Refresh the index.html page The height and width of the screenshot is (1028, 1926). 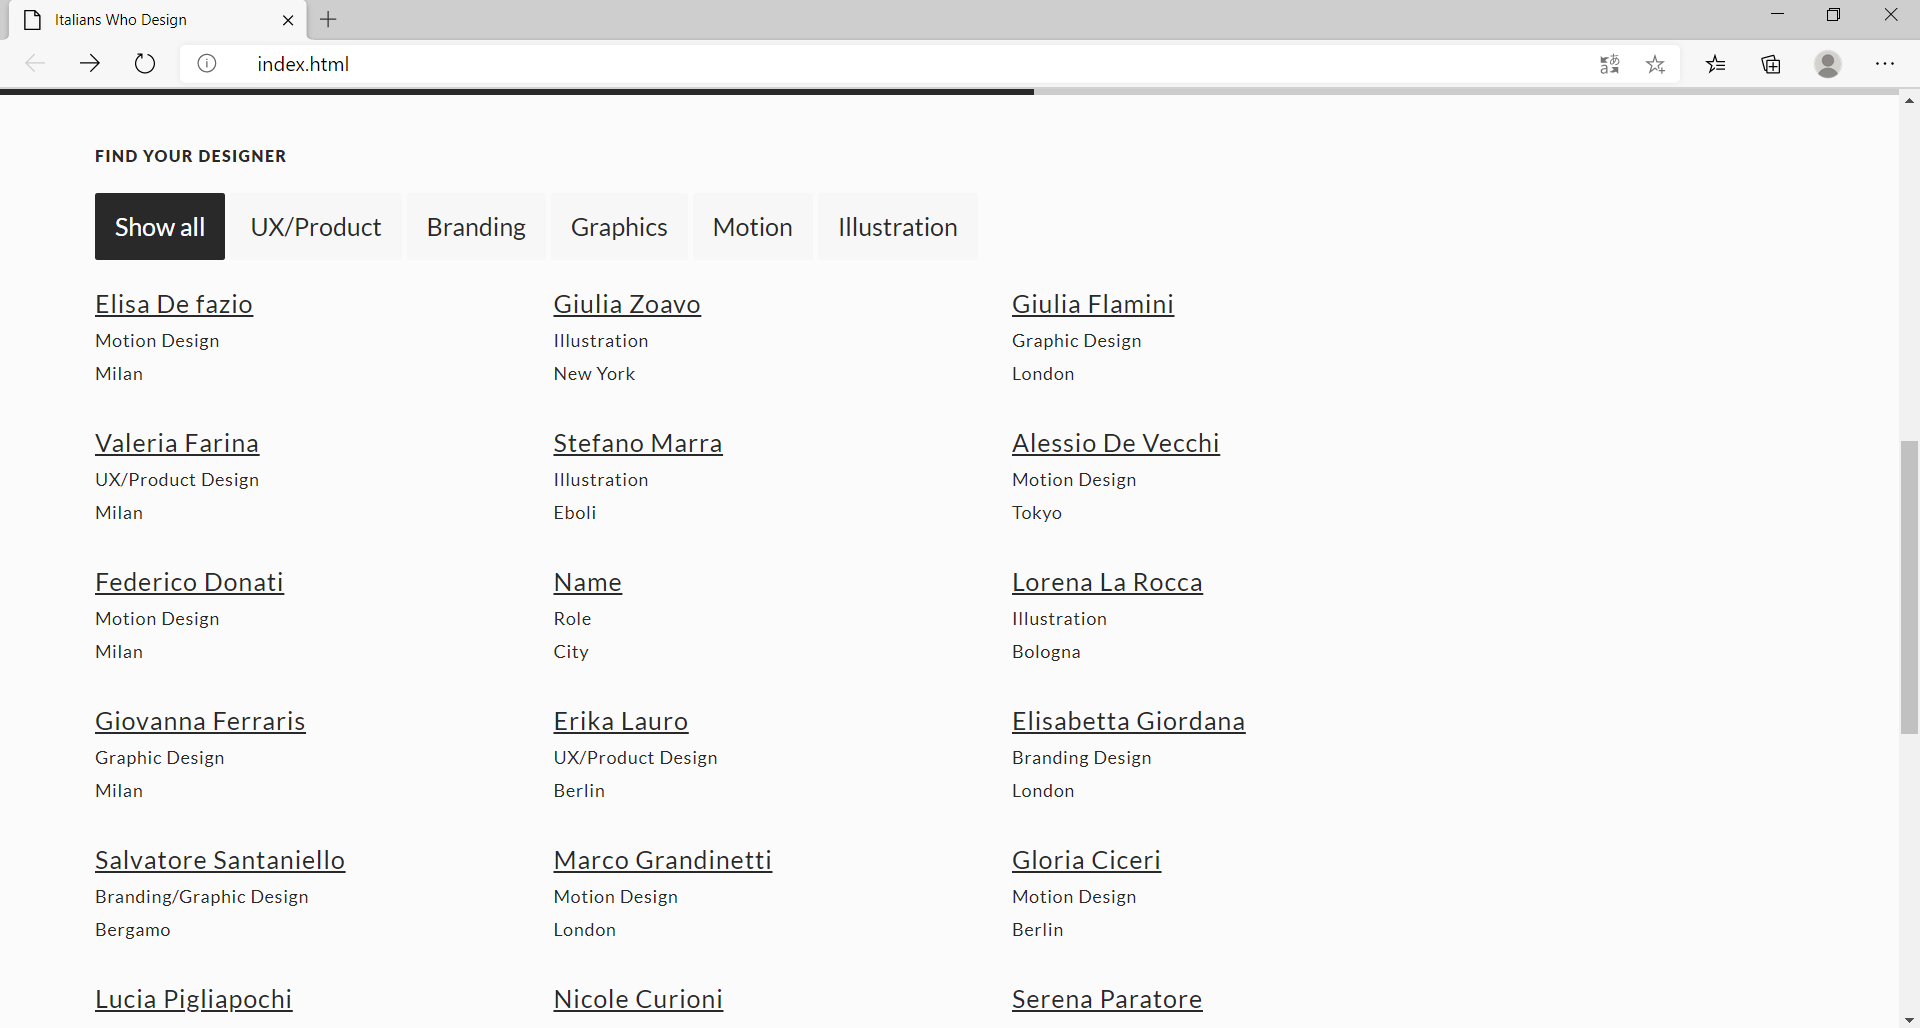tap(144, 63)
